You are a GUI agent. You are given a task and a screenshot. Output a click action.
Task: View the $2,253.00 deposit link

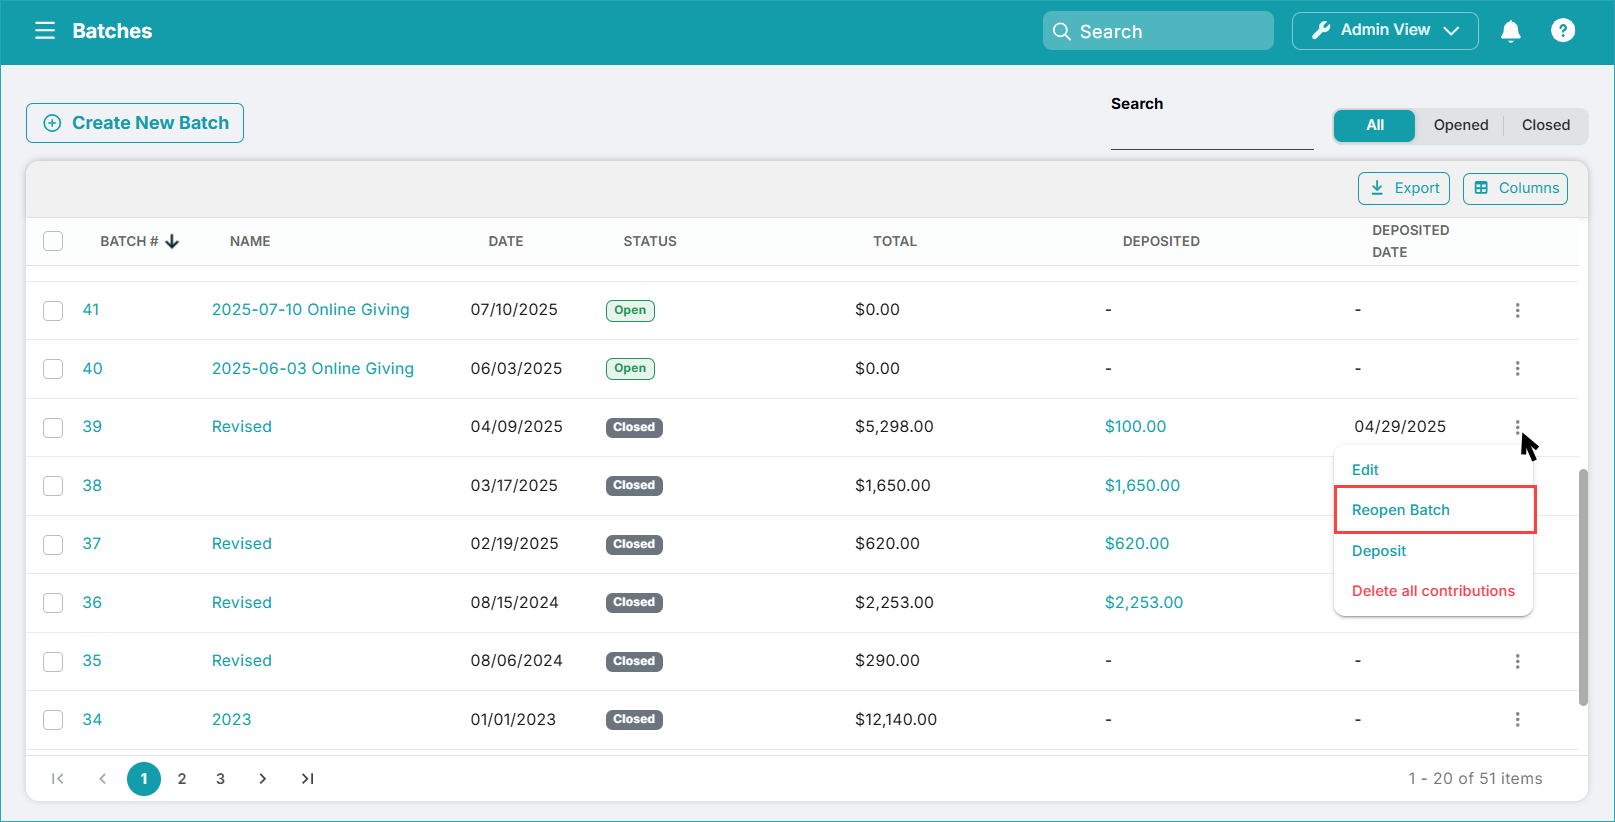(x=1144, y=603)
